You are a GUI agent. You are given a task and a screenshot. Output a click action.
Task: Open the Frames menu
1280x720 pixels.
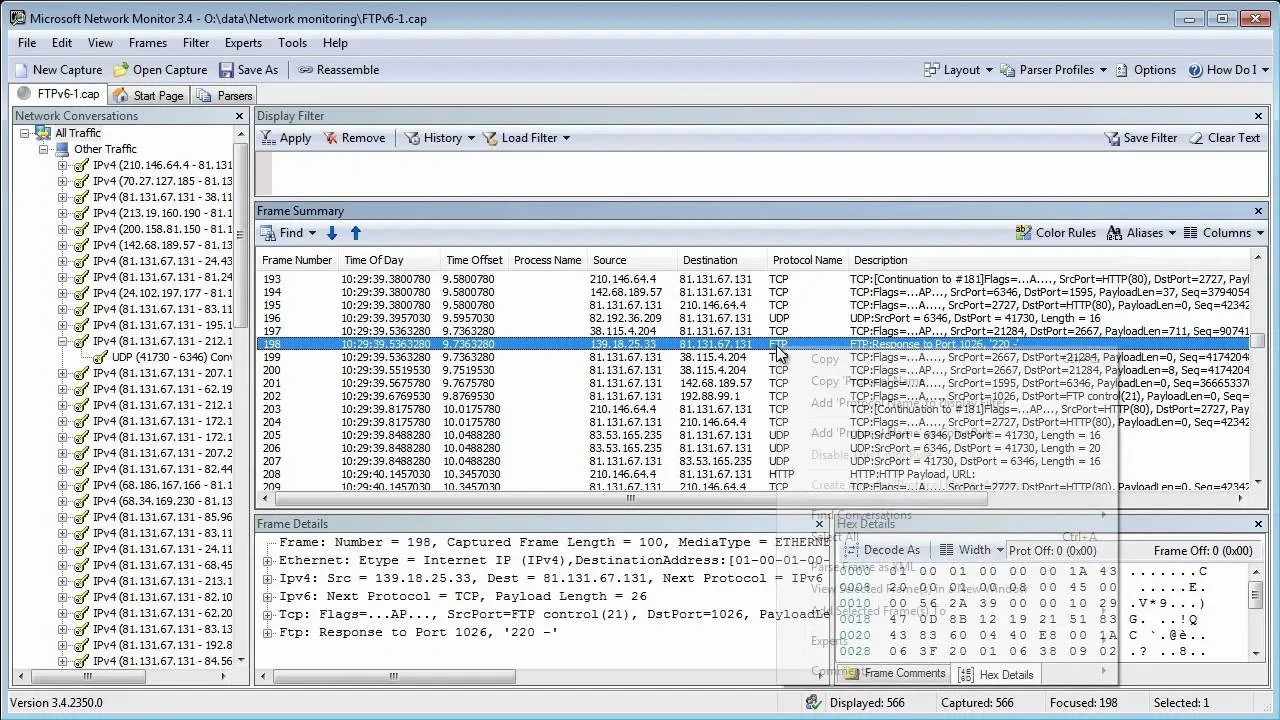[148, 43]
